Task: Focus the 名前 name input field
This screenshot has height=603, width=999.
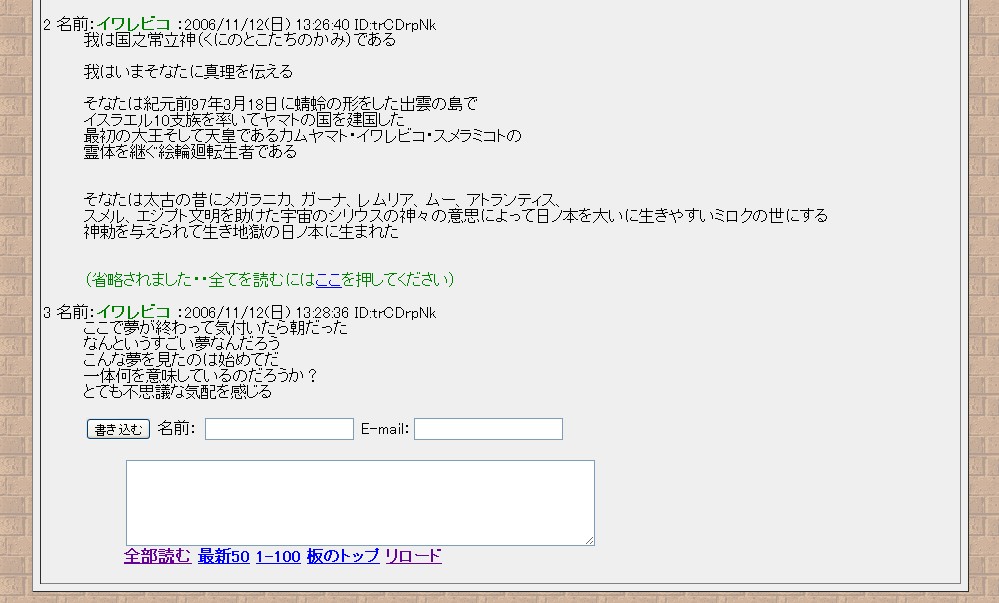Action: pos(279,429)
